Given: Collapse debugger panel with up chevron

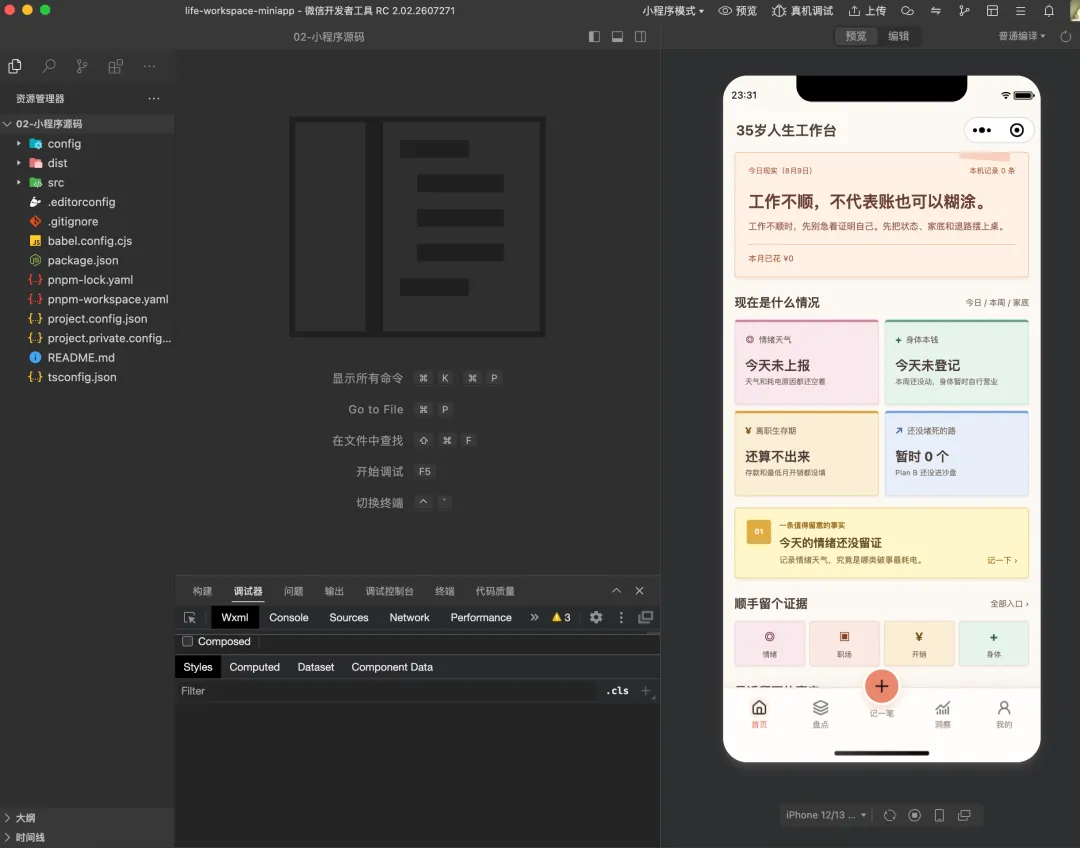Looking at the screenshot, I should pos(616,590).
